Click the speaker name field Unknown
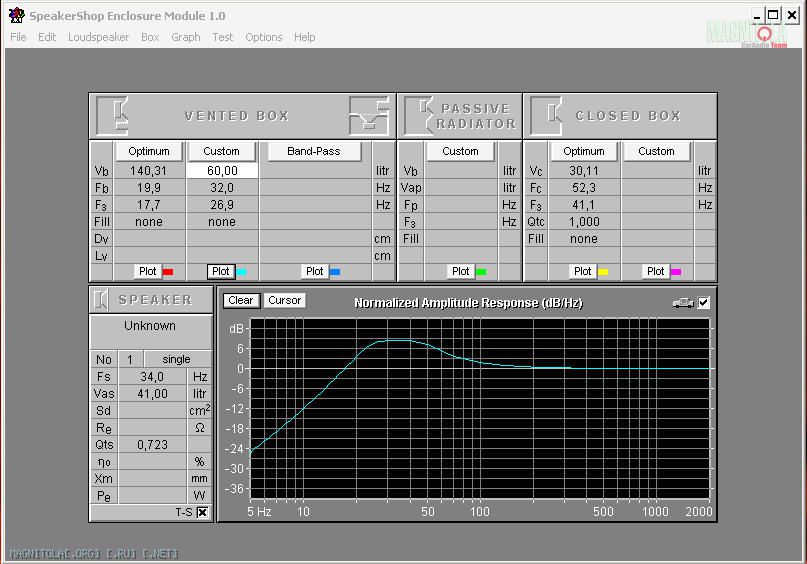 point(150,331)
